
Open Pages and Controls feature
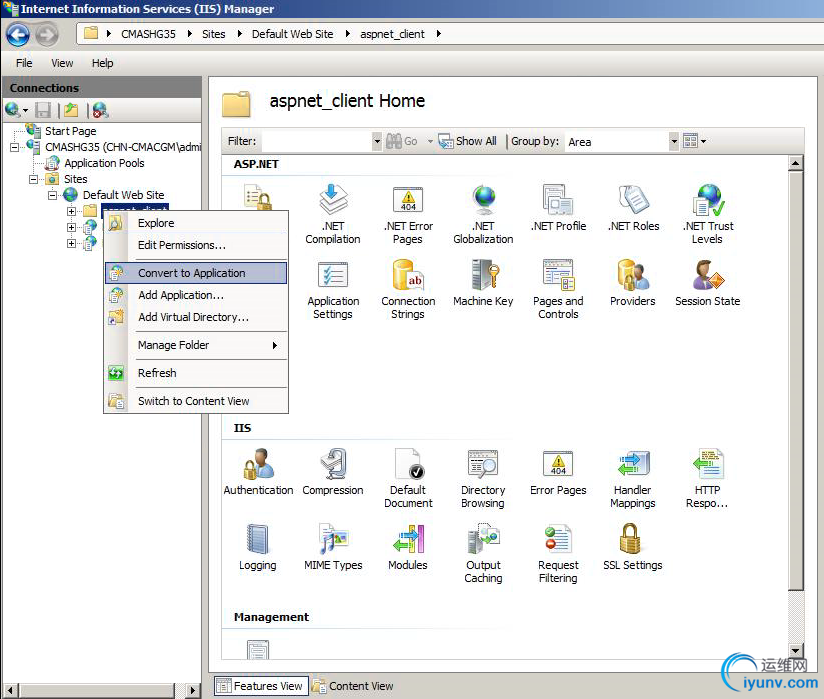558,289
